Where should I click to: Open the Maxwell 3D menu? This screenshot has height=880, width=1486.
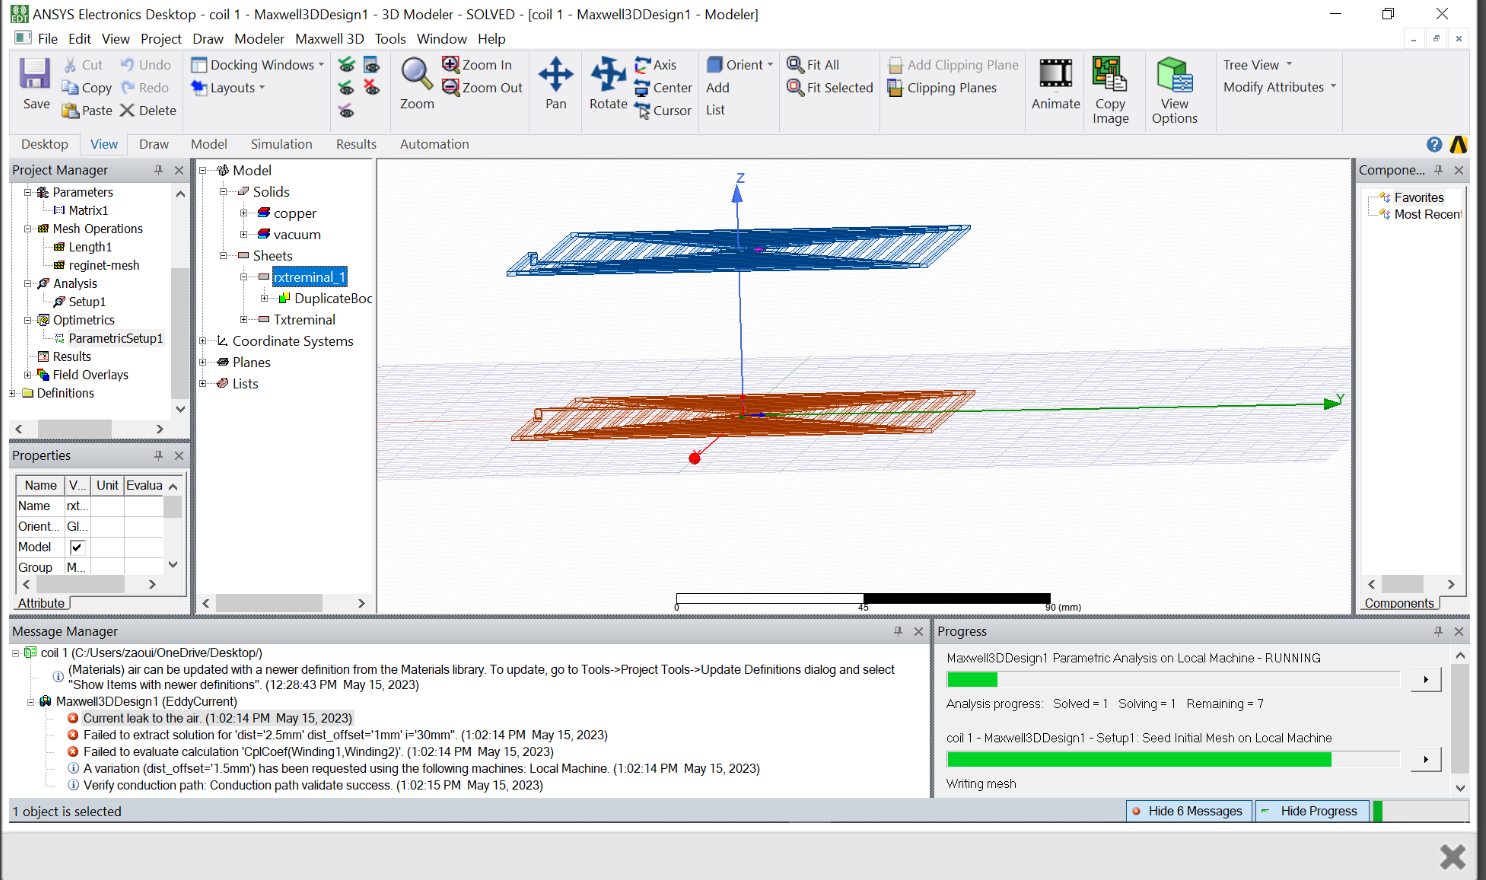(x=329, y=39)
